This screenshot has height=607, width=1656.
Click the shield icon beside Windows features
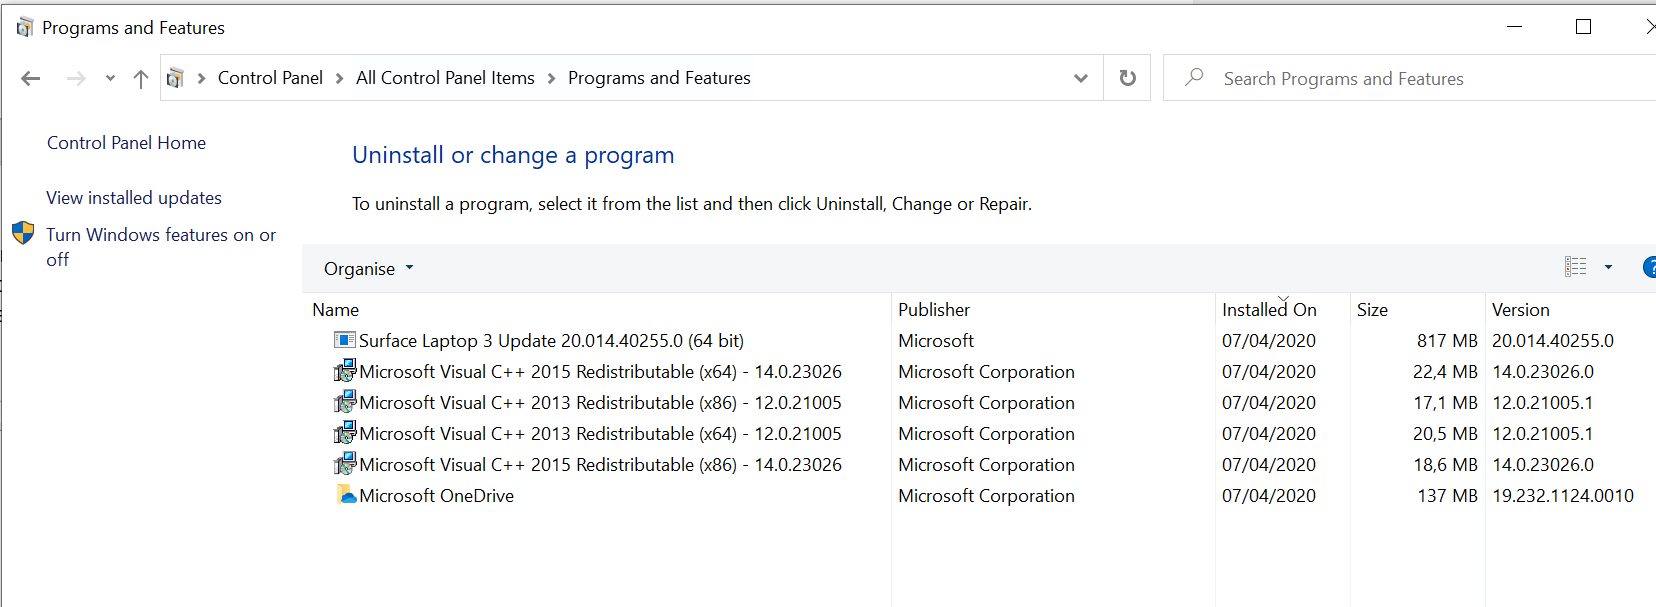(23, 234)
